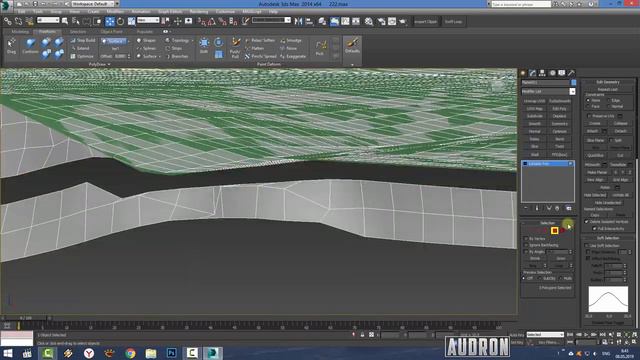Enable Use Soft Selection checkbox
This screenshot has height=360, width=640.
tap(587, 245)
